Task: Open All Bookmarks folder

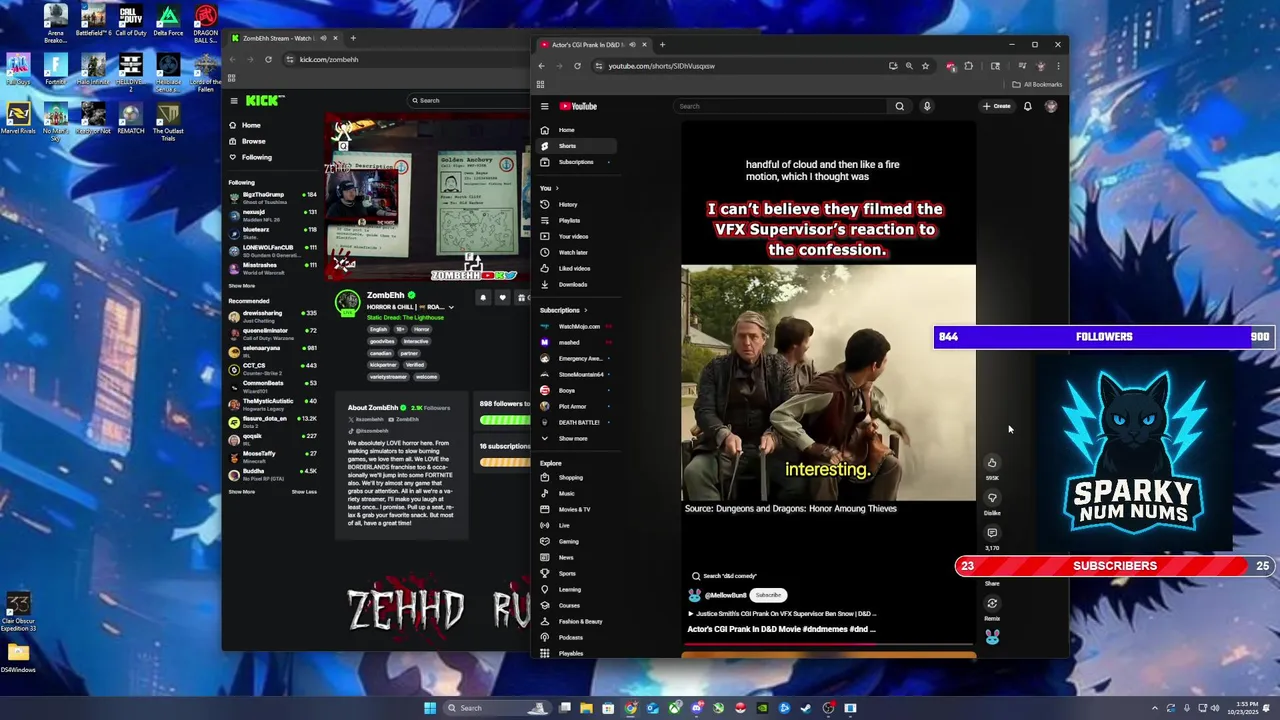Action: click(1037, 84)
